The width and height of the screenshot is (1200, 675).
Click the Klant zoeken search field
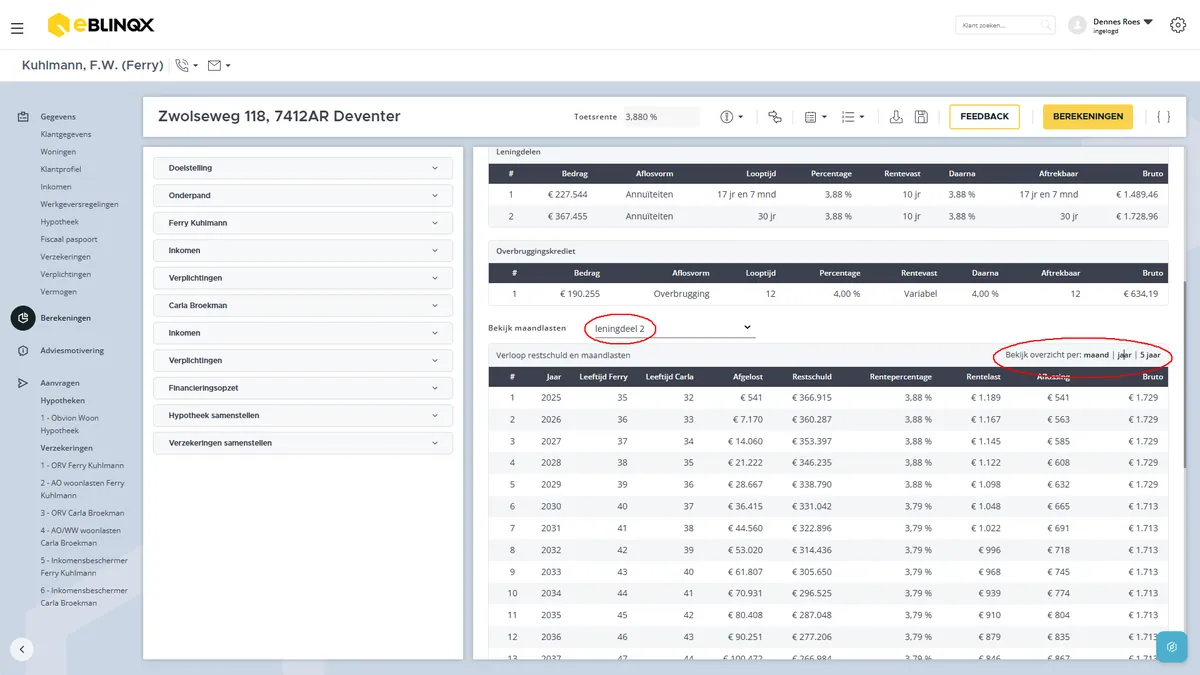[x=1005, y=25]
